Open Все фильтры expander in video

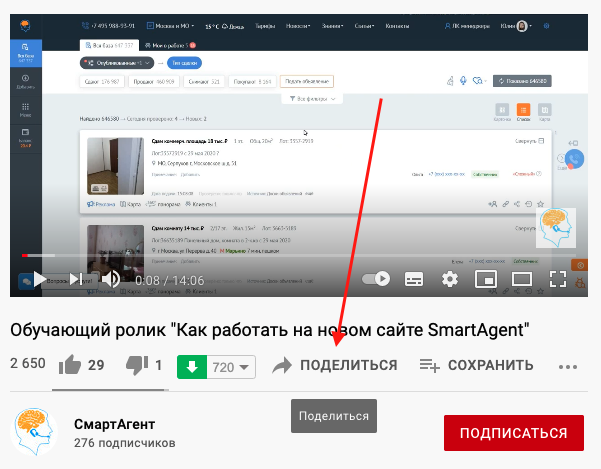click(x=312, y=99)
